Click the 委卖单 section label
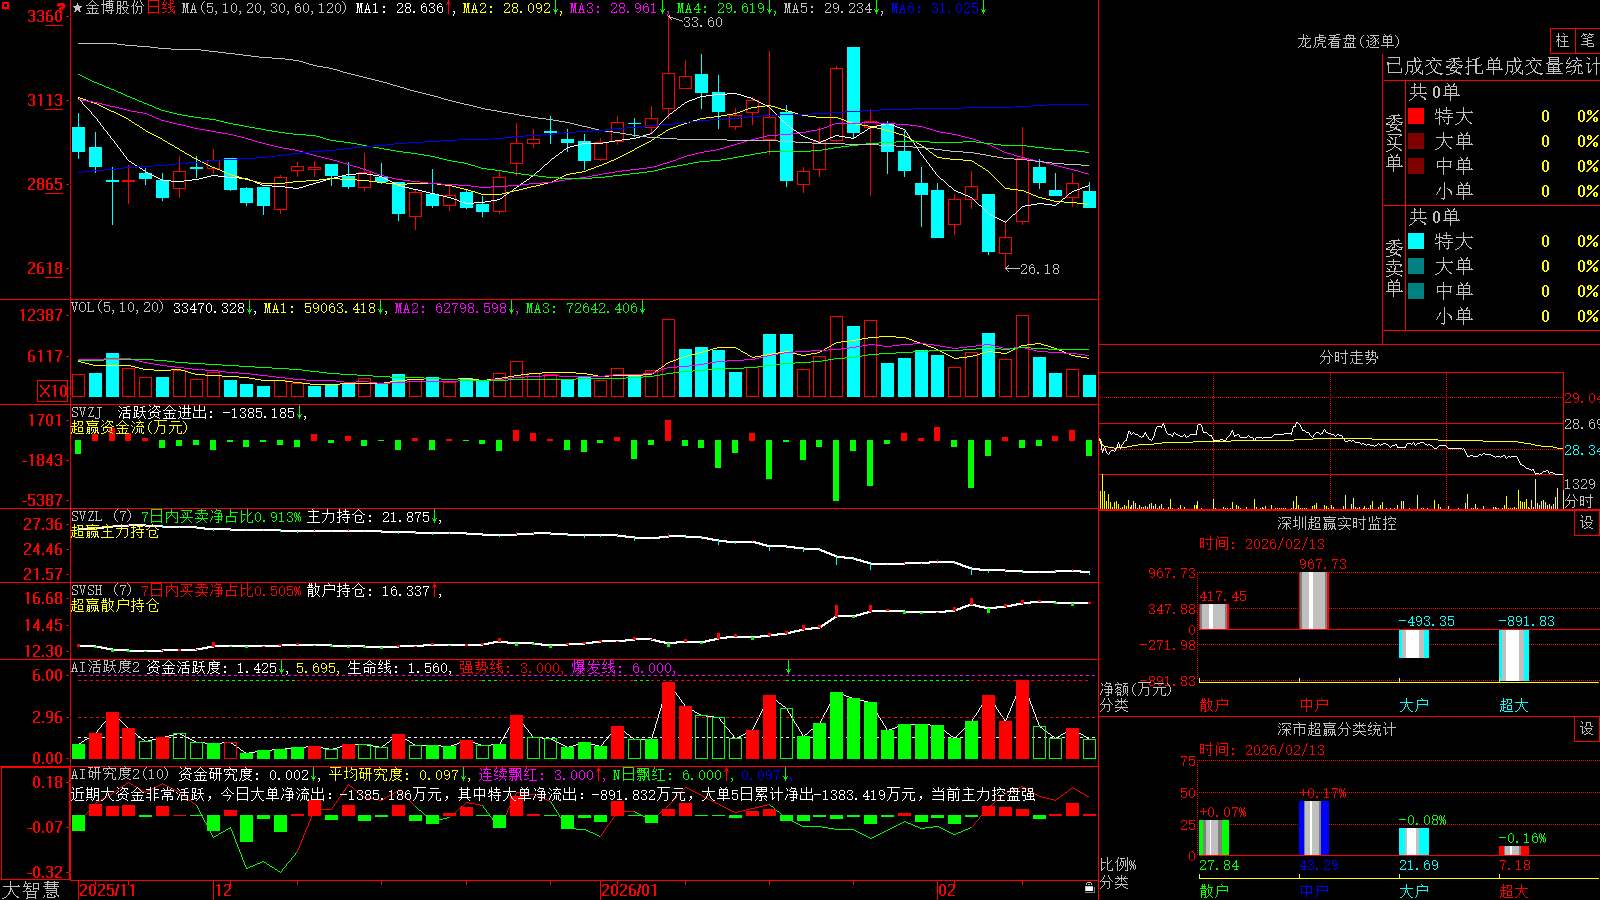This screenshot has width=1600, height=900. click(x=1394, y=267)
